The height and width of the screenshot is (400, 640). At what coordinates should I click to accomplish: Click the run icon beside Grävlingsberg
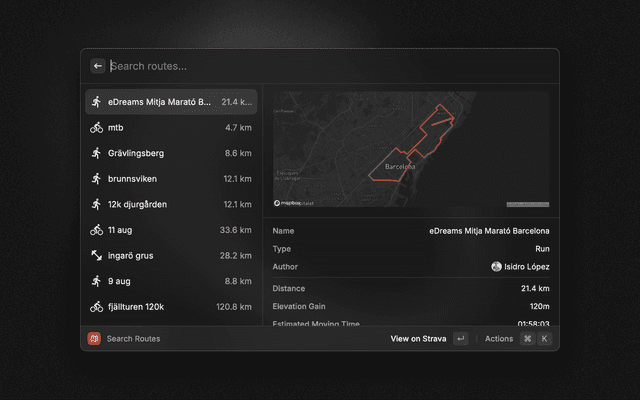coord(96,153)
